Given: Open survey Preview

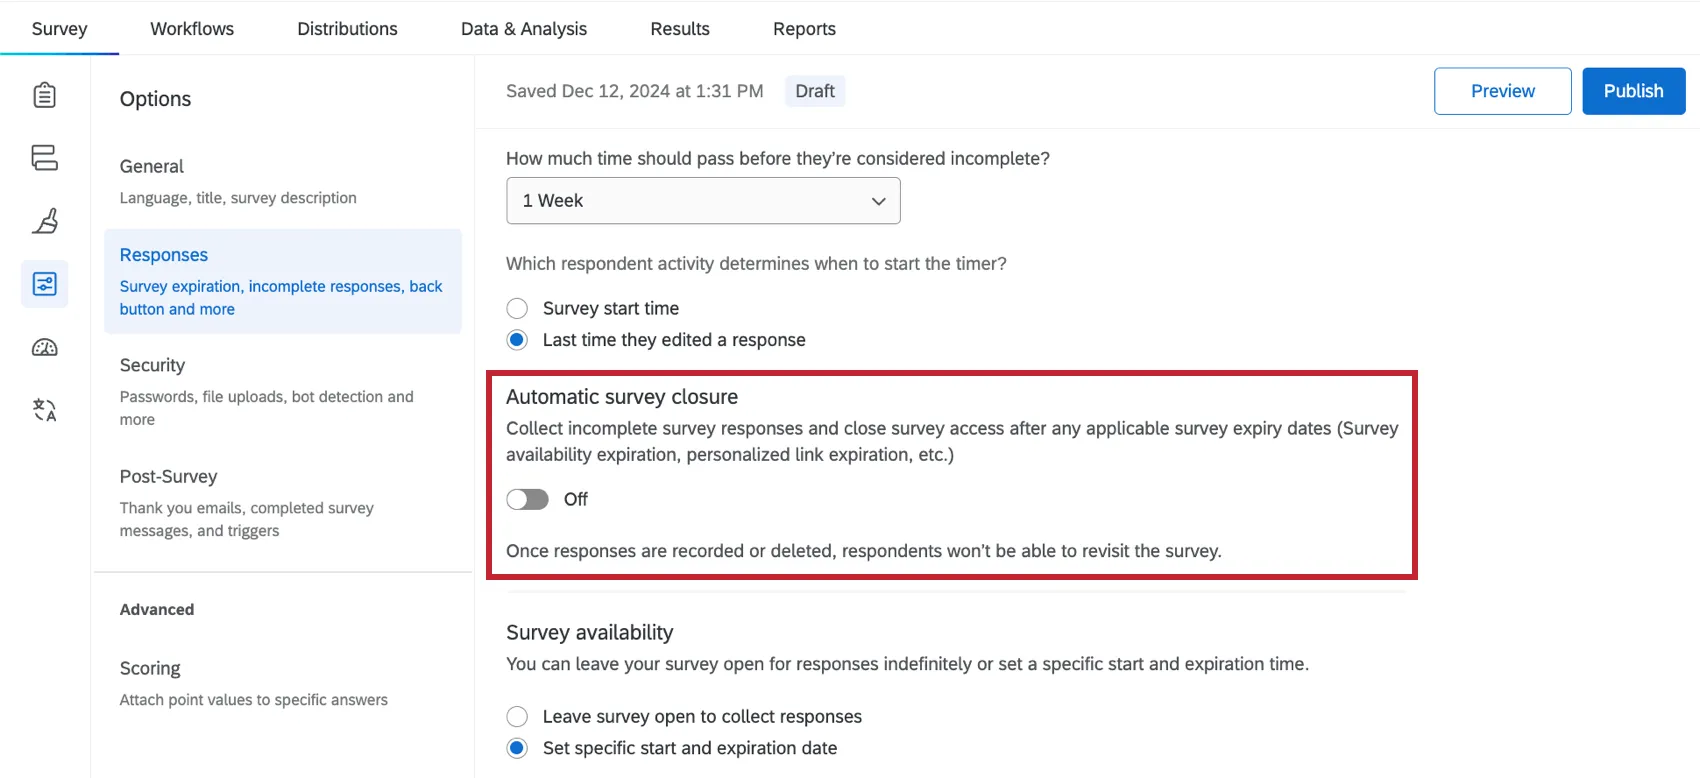Looking at the screenshot, I should point(1502,90).
